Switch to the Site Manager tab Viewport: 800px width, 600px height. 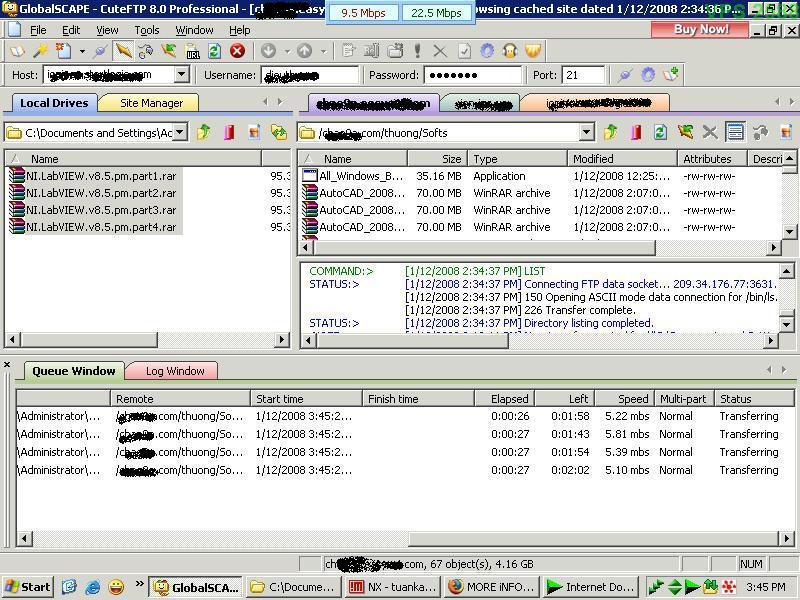pyautogui.click(x=151, y=103)
